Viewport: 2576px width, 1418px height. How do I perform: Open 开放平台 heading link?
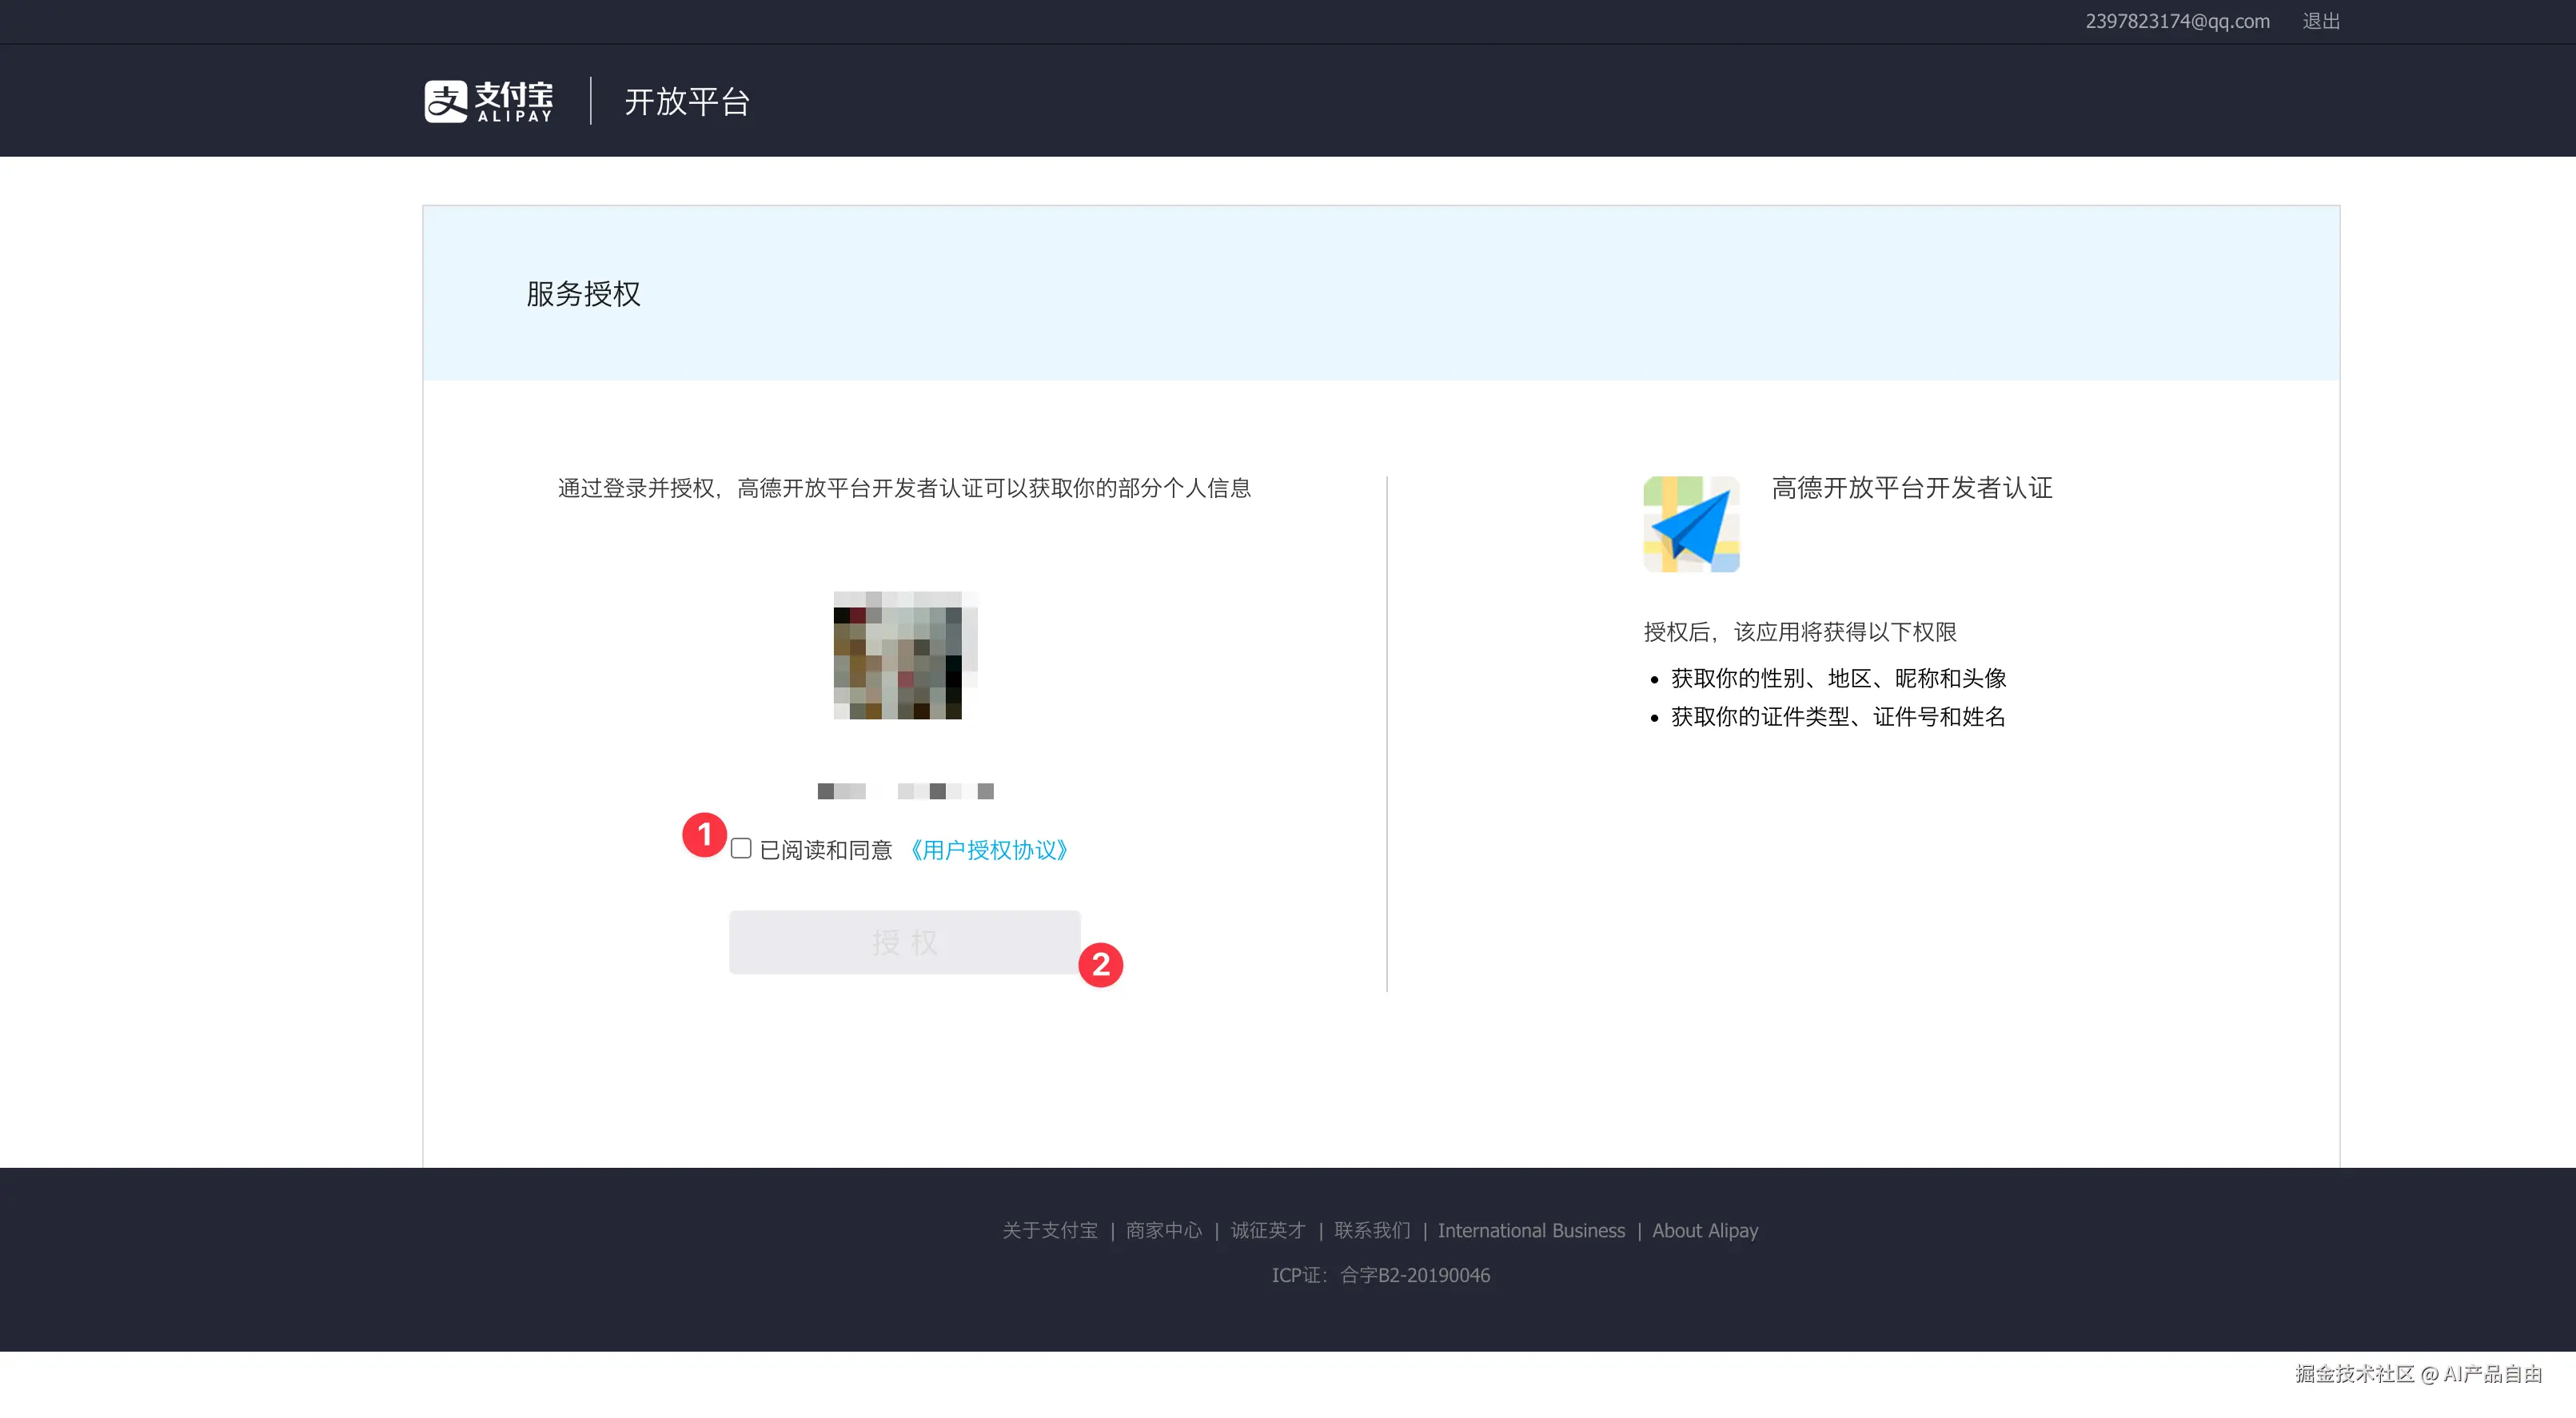[687, 102]
